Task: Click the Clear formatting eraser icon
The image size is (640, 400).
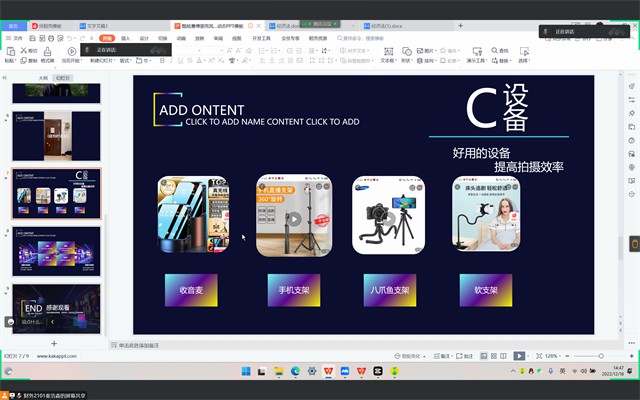Action: [249, 51]
